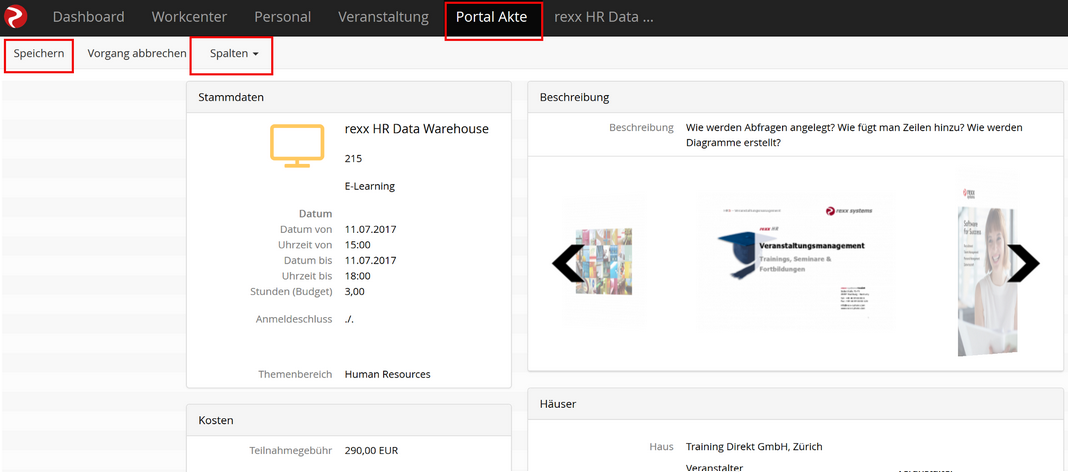Viewport: 1068px width, 472px height.
Task: Click the yellow monitor E-Learning icon
Action: click(x=296, y=146)
